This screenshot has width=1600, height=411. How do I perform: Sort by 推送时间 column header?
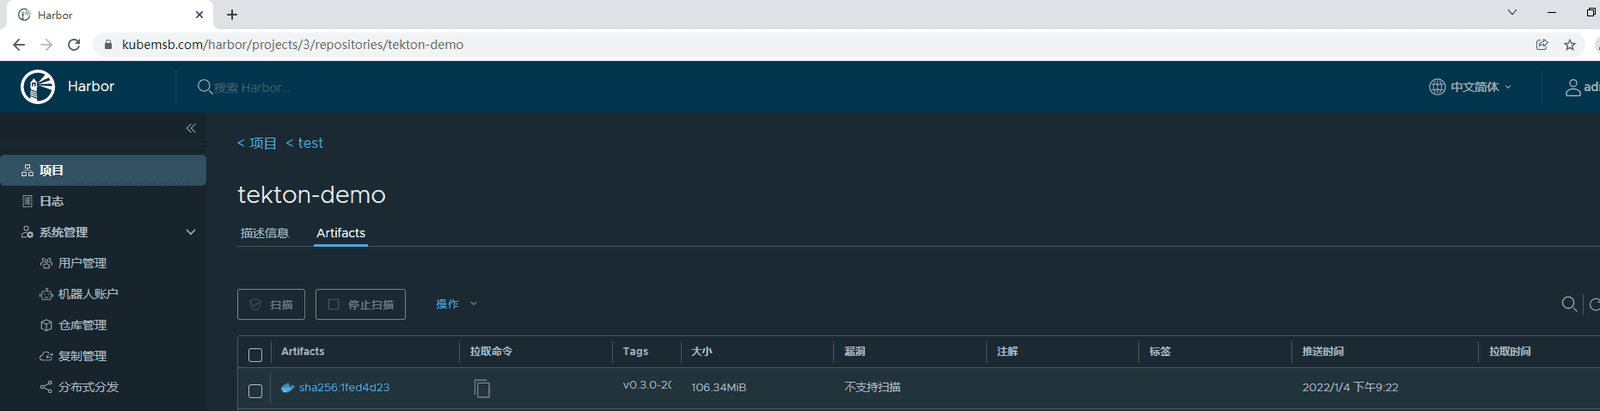tap(1323, 351)
